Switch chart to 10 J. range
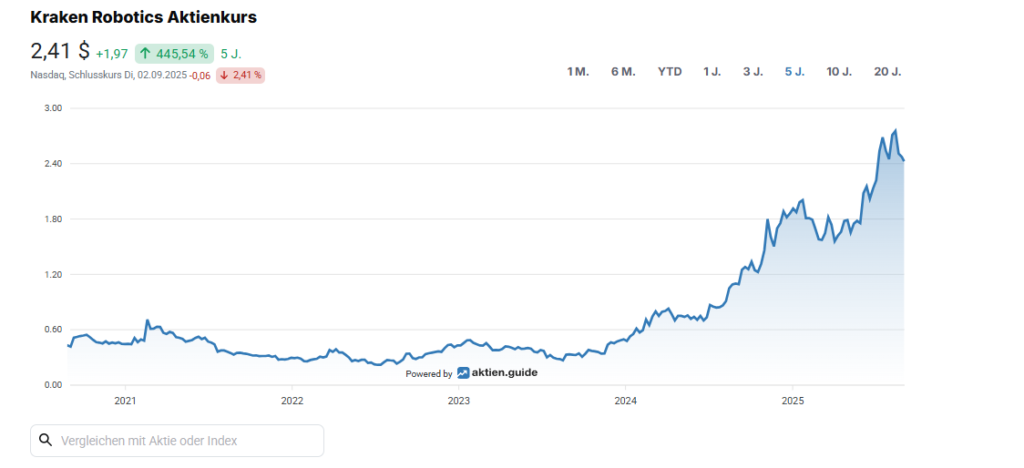The width and height of the screenshot is (1024, 468). click(839, 71)
